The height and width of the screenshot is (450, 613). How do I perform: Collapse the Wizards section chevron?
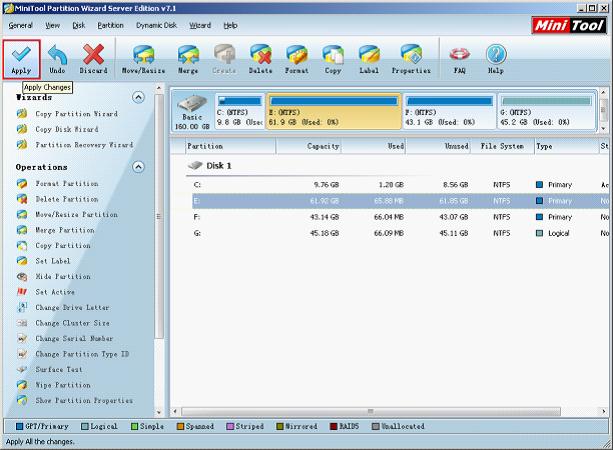click(x=138, y=97)
